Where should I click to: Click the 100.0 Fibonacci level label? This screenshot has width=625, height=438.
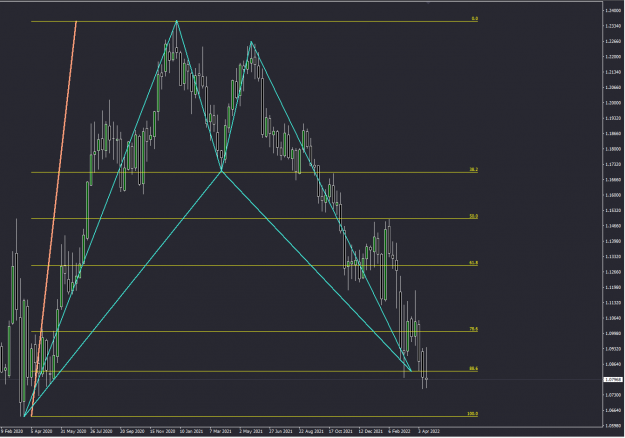click(472, 414)
